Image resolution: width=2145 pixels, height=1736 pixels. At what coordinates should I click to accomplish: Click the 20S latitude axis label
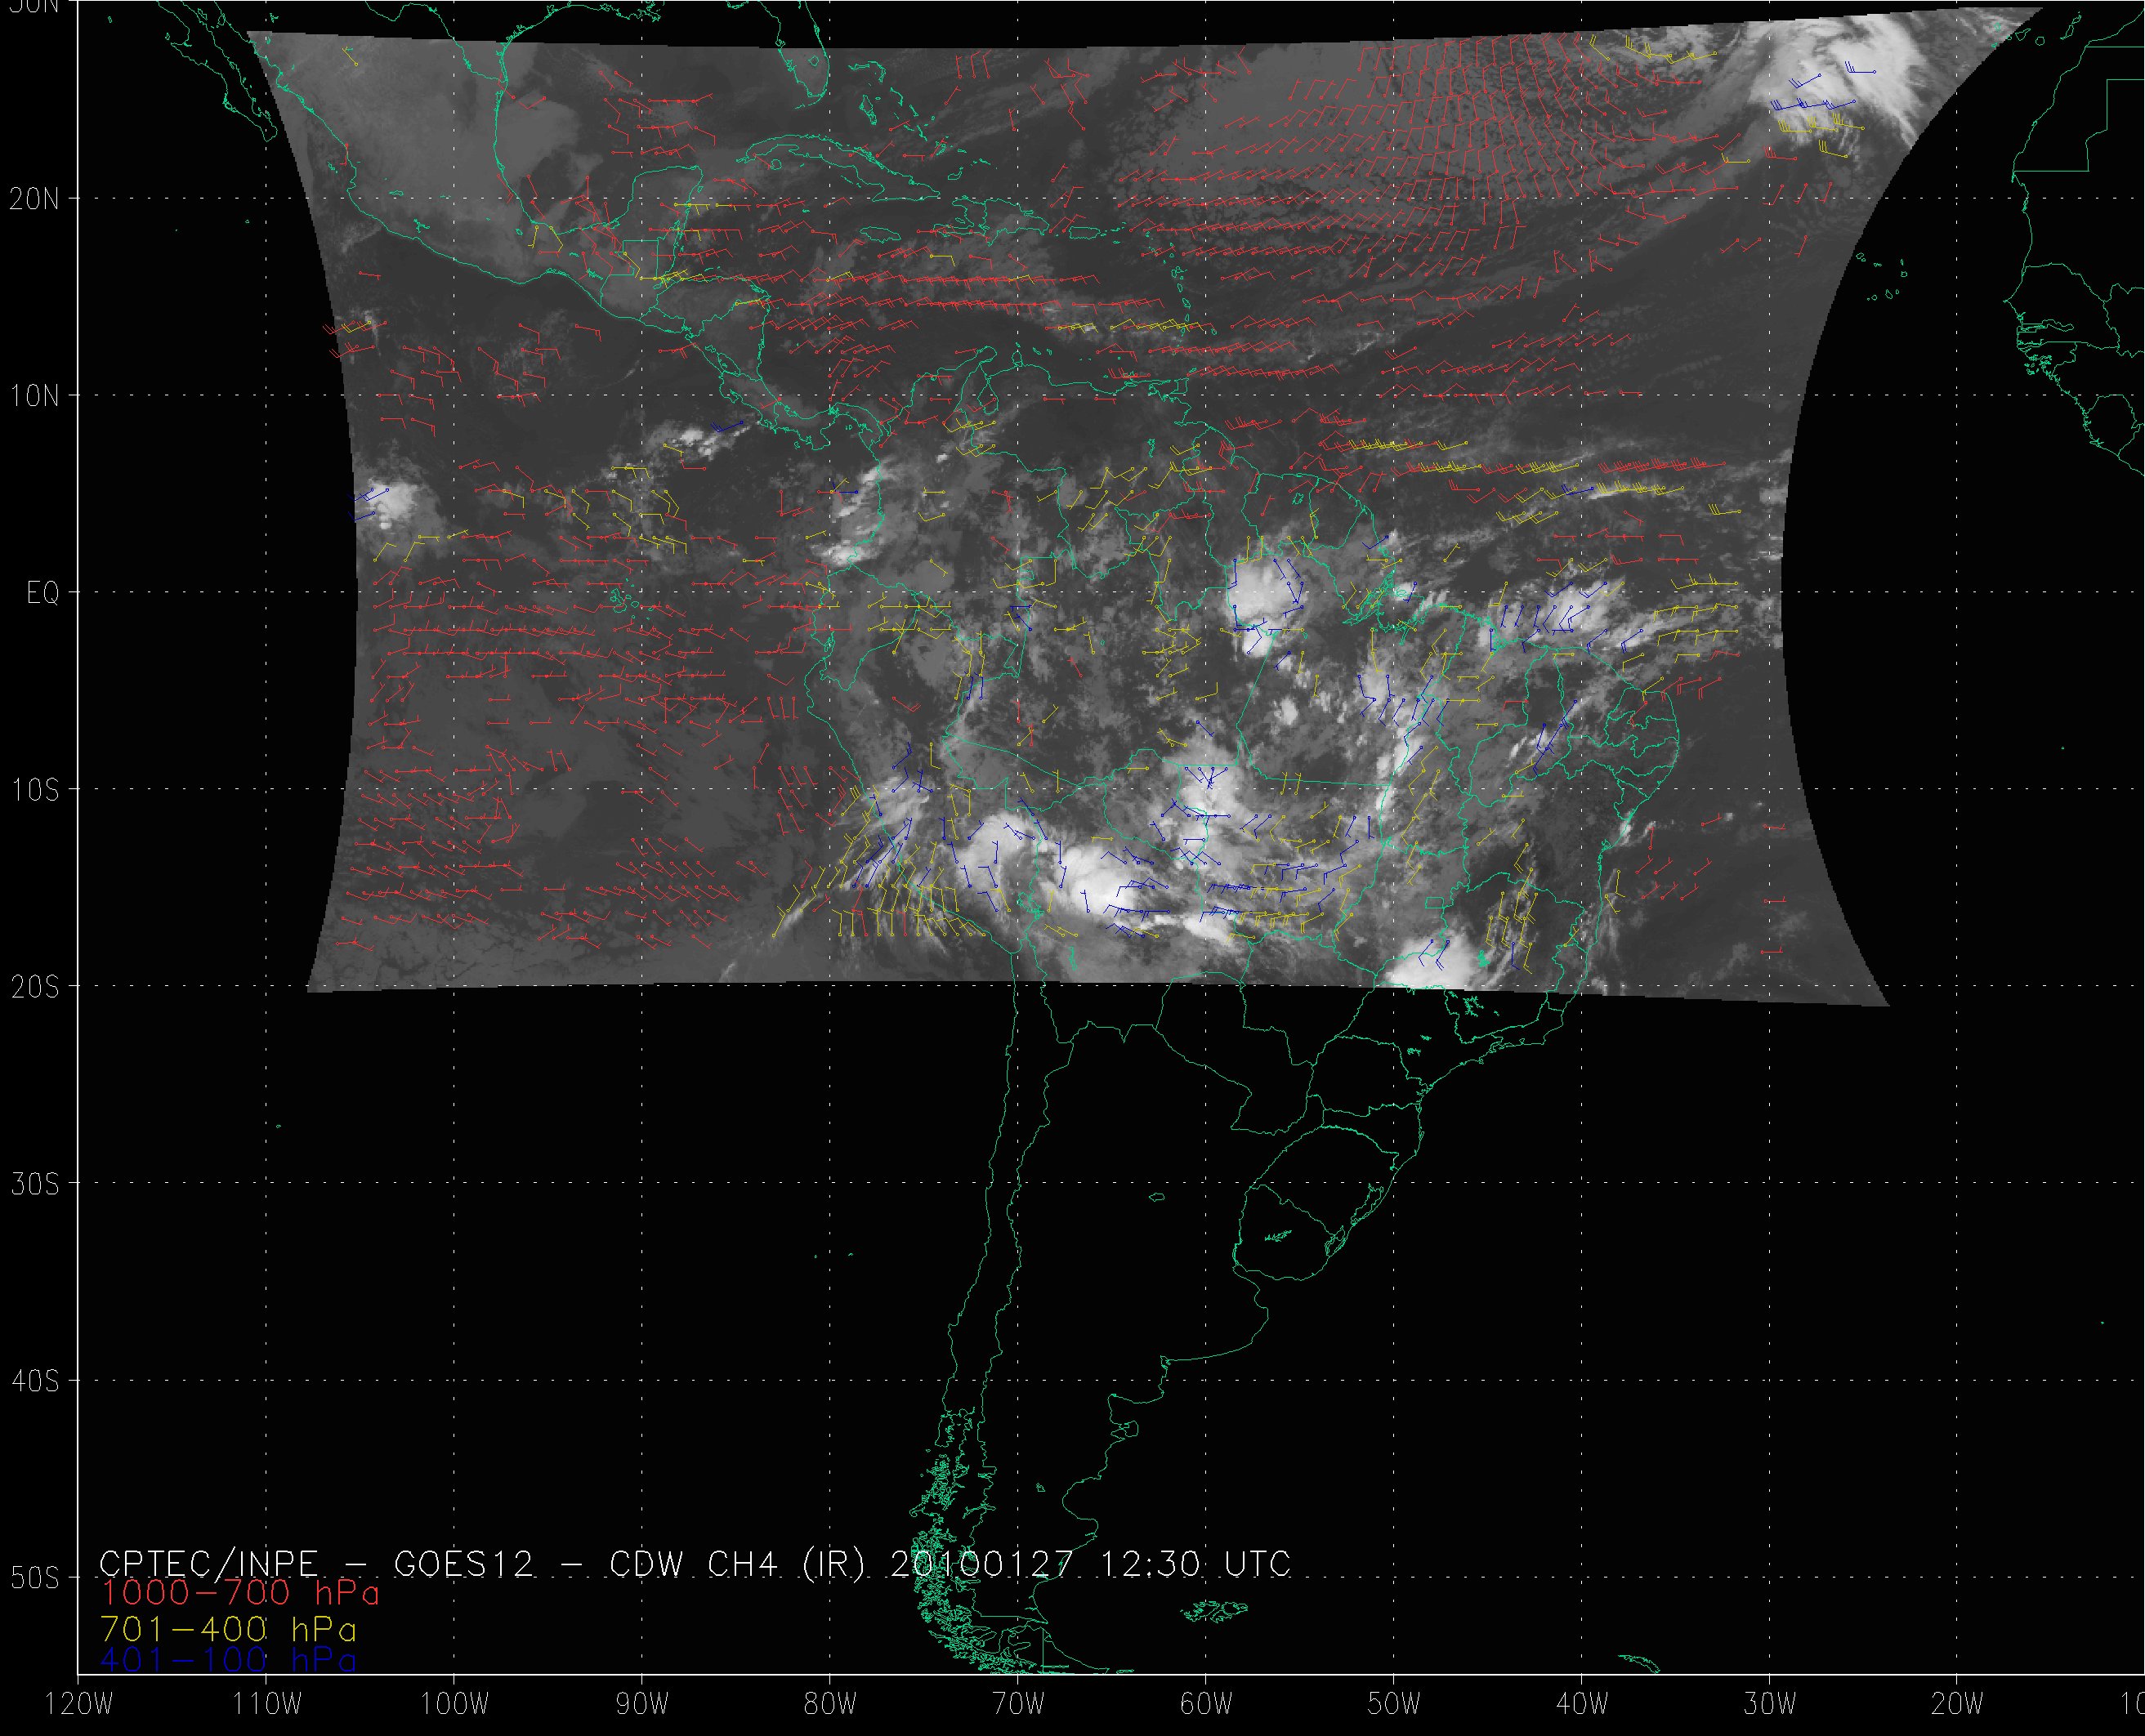tap(35, 987)
